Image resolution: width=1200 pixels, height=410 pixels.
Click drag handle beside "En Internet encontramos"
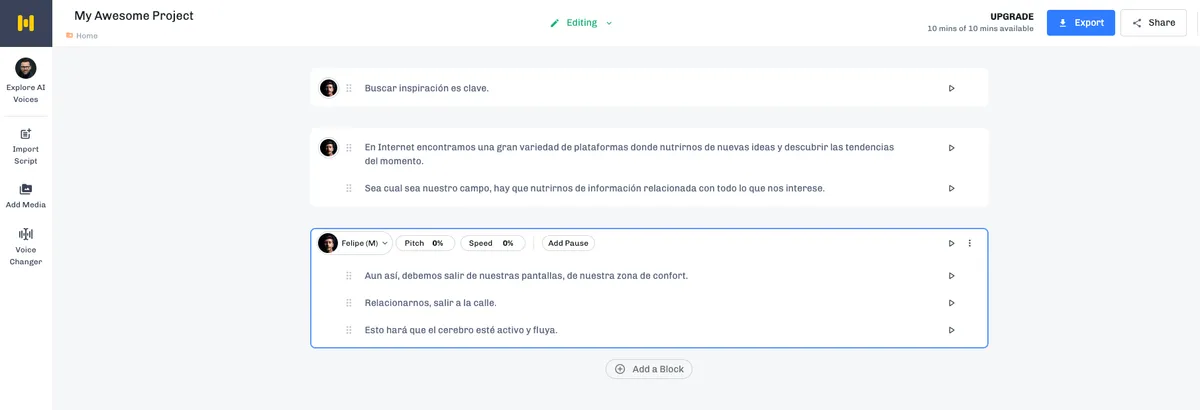pos(349,148)
